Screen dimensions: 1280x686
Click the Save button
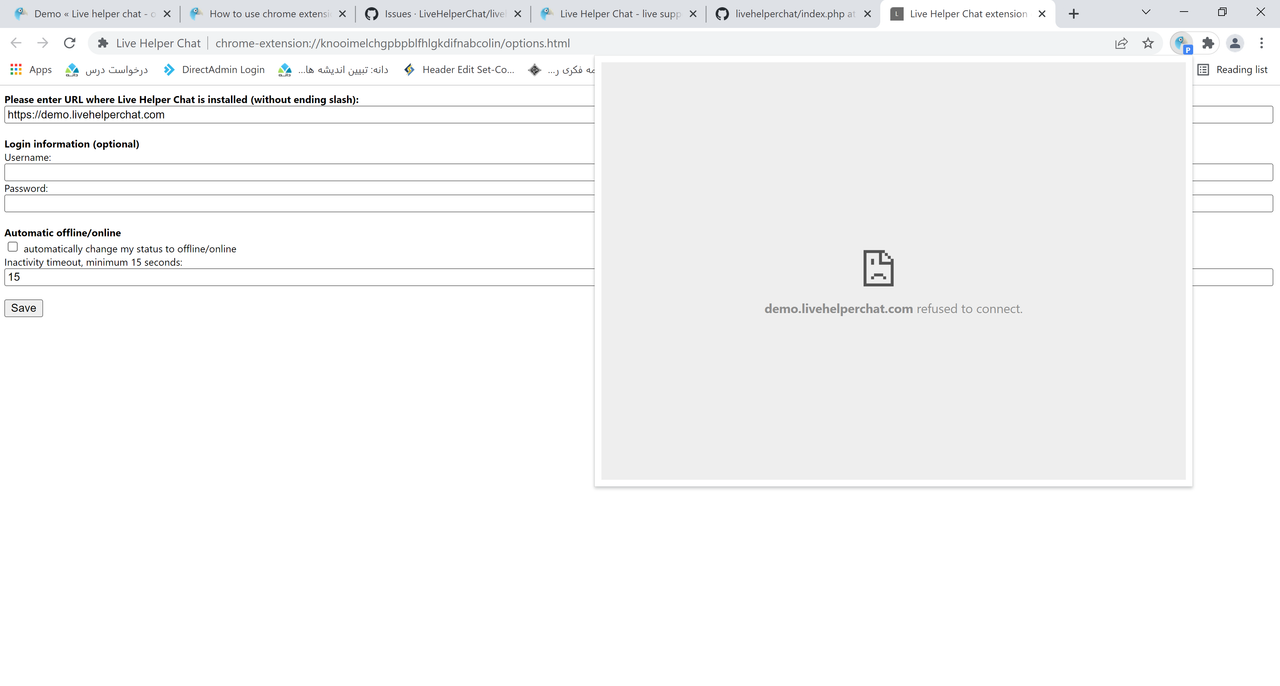click(x=24, y=308)
